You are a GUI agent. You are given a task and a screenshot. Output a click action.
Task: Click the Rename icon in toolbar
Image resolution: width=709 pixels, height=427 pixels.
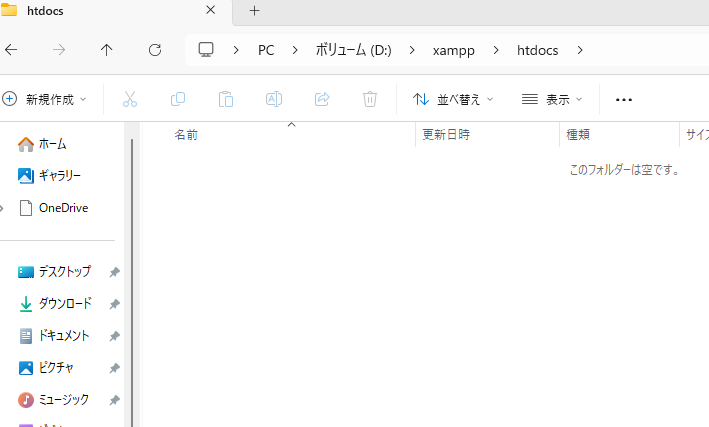[x=274, y=99]
